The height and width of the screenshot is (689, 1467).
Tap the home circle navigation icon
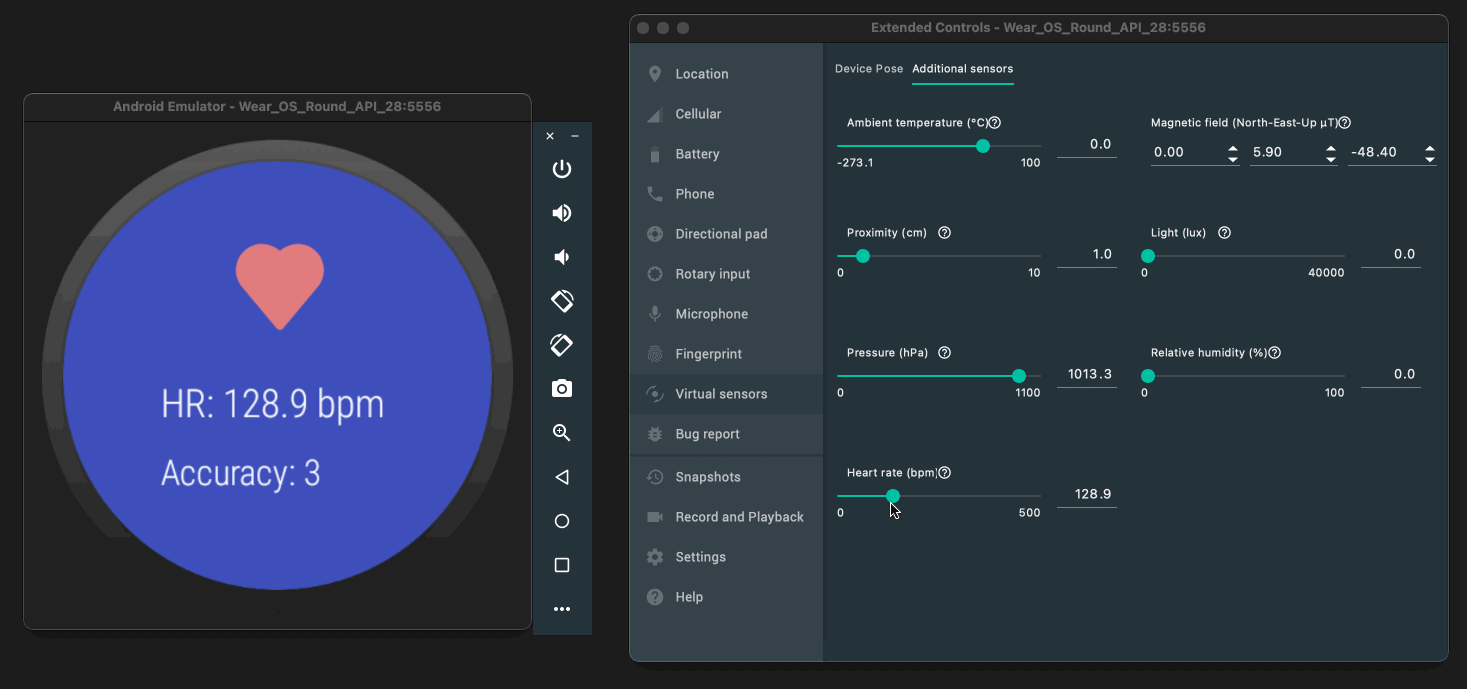[x=562, y=521]
